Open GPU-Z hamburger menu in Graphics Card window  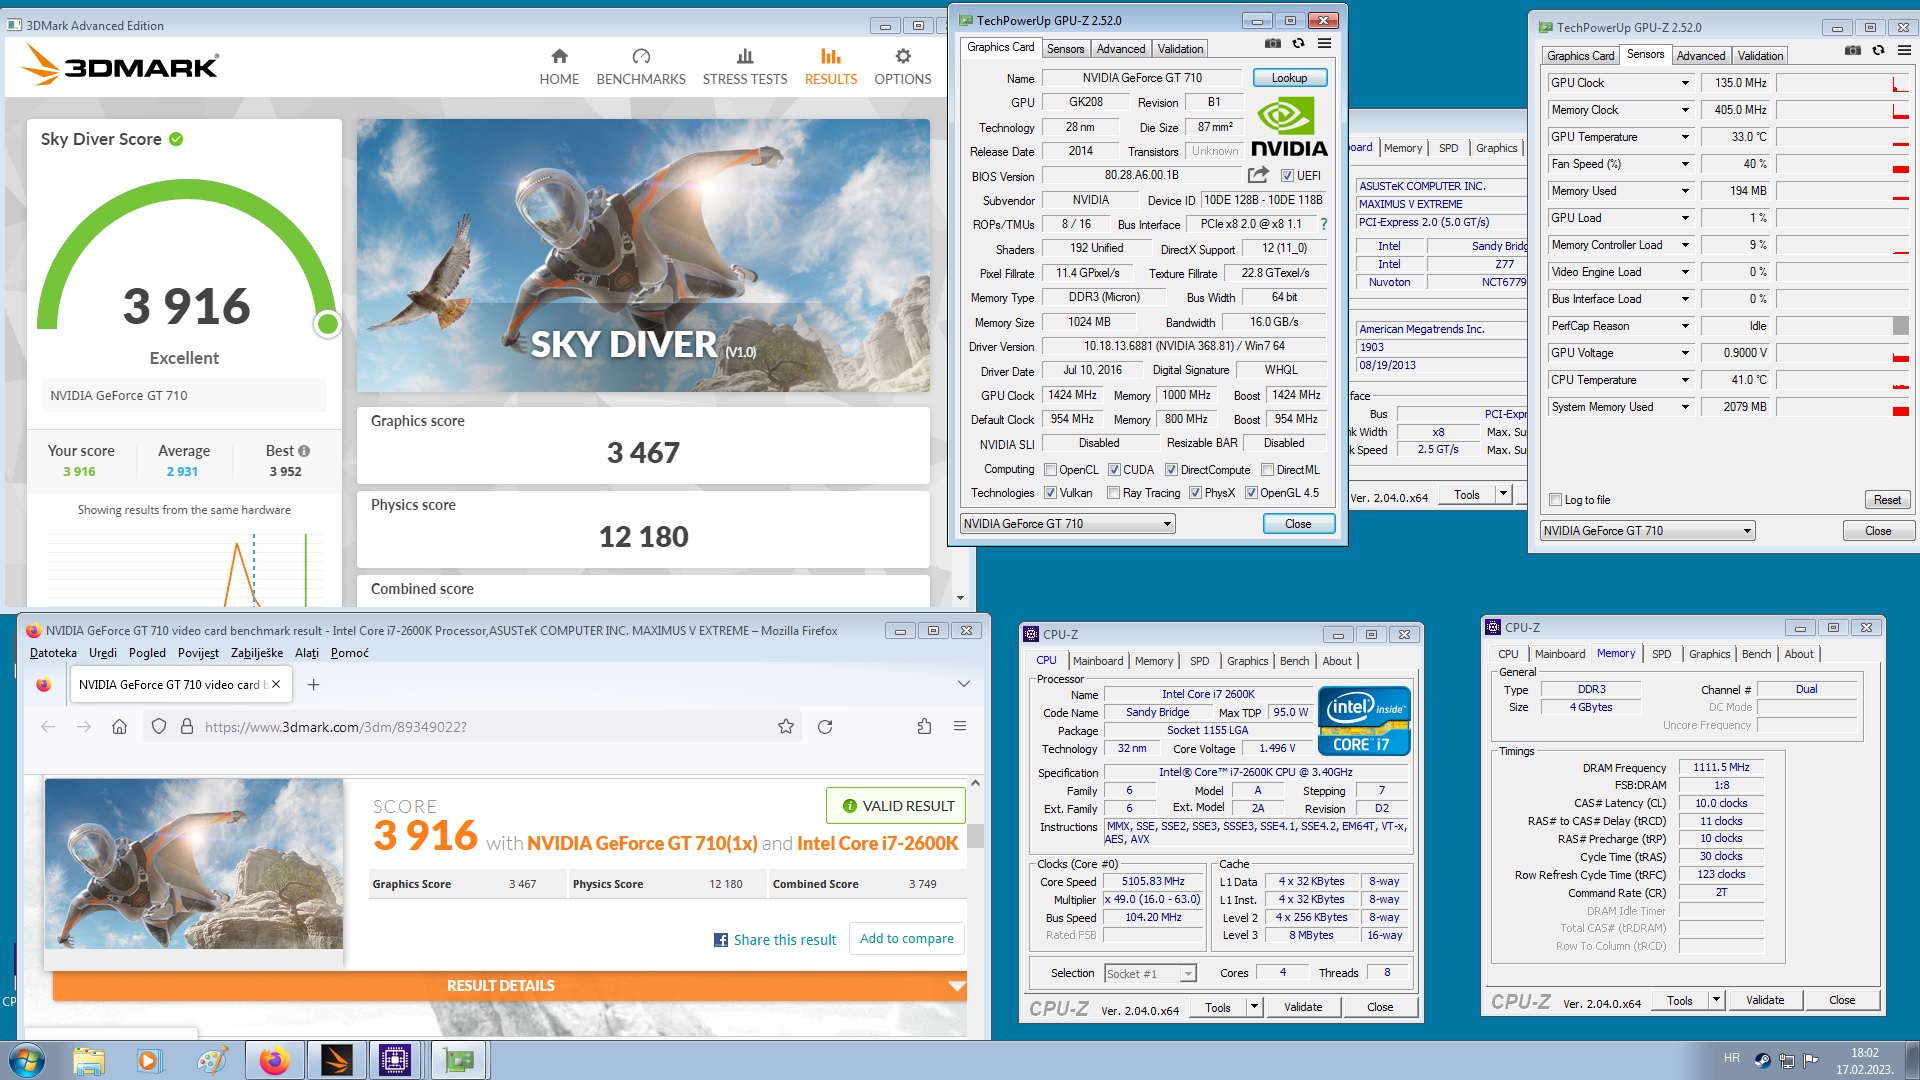(x=1324, y=44)
